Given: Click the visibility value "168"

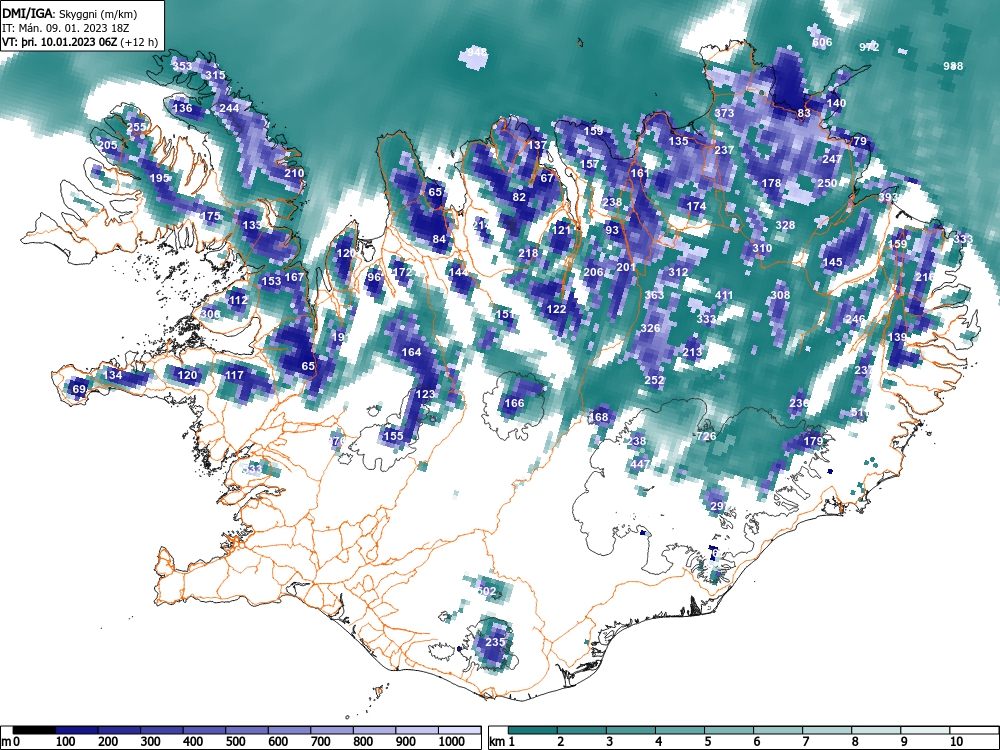Looking at the screenshot, I should 598,417.
